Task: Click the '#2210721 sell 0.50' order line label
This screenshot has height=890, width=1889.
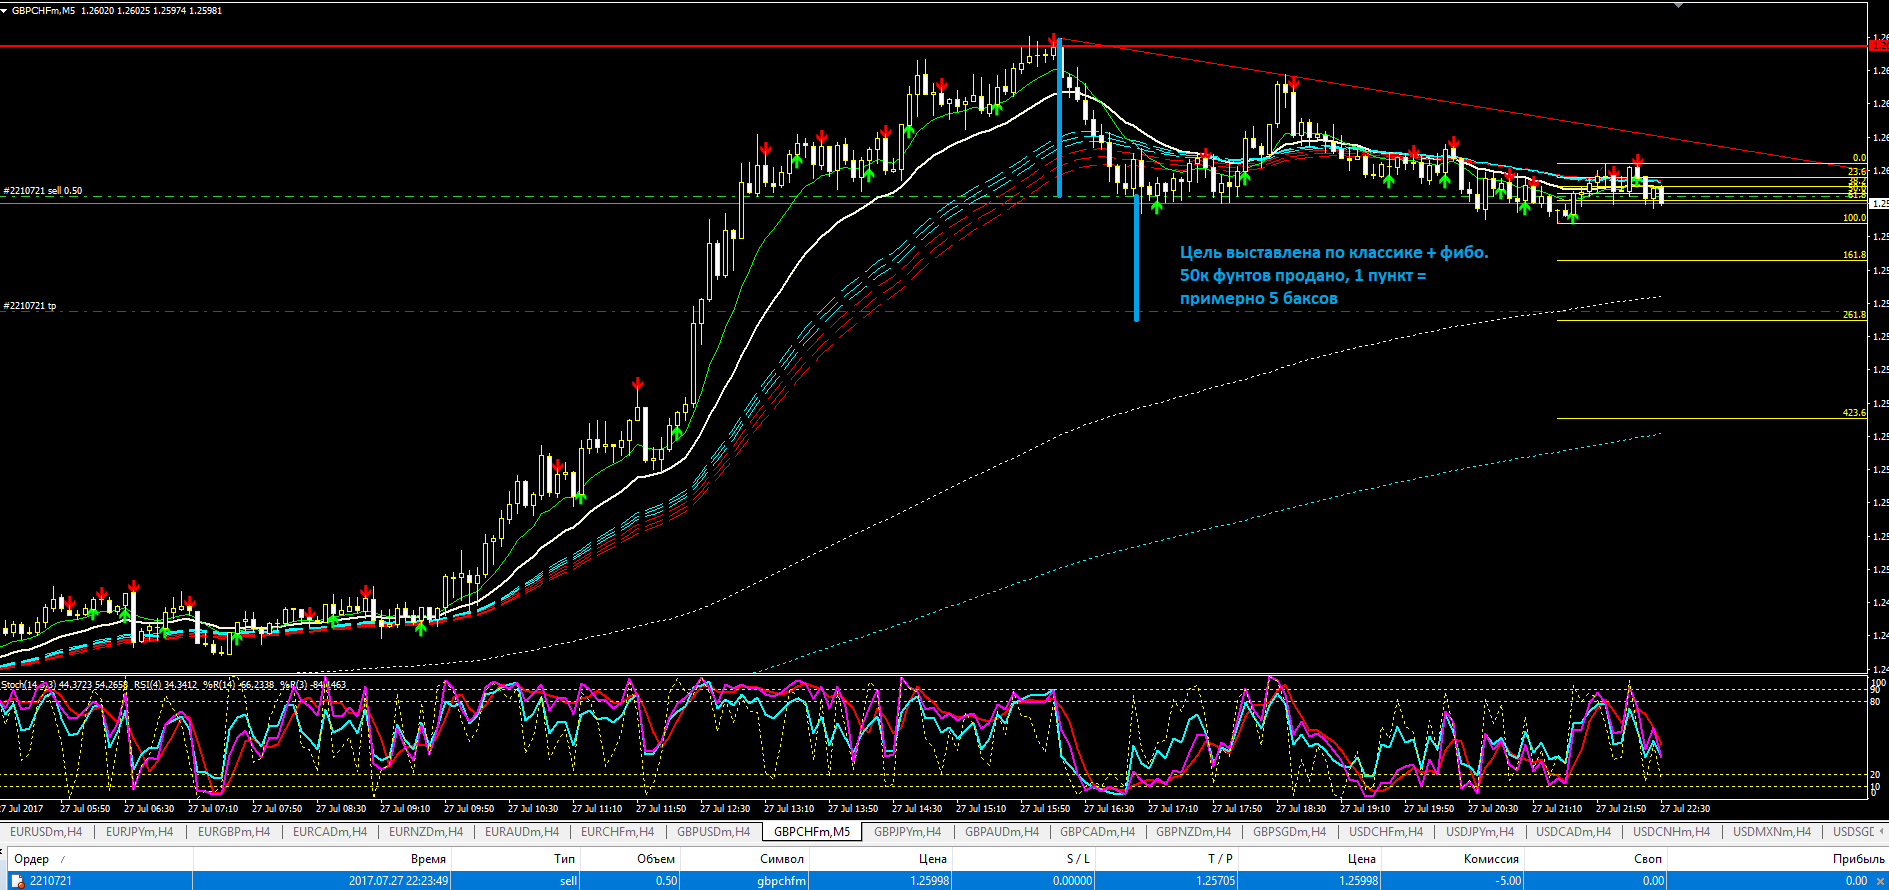Action: (43, 191)
